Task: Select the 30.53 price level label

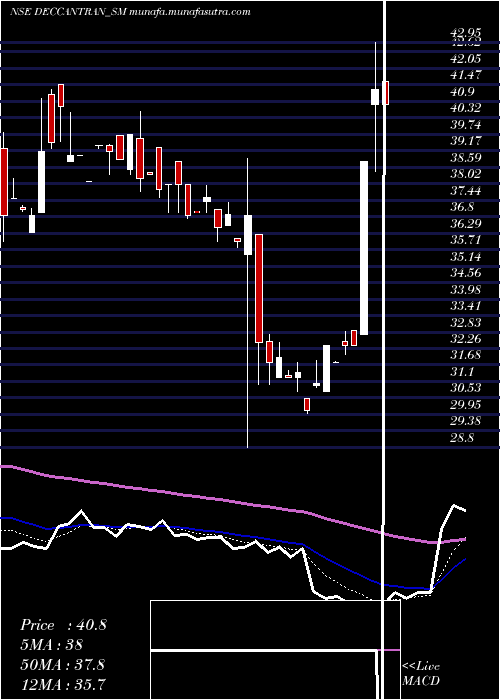Action: click(x=466, y=389)
